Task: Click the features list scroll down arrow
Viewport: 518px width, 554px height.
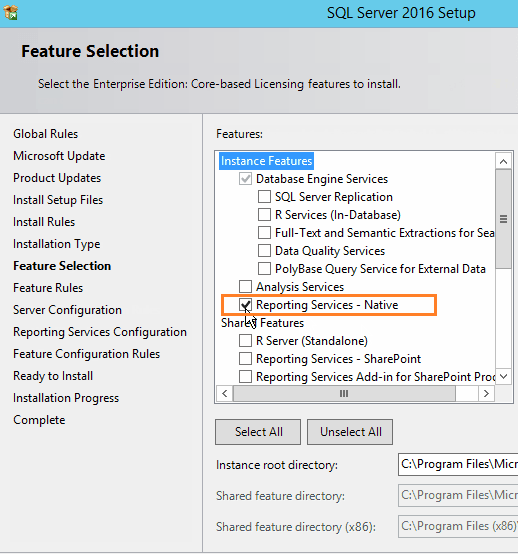Action: [504, 377]
